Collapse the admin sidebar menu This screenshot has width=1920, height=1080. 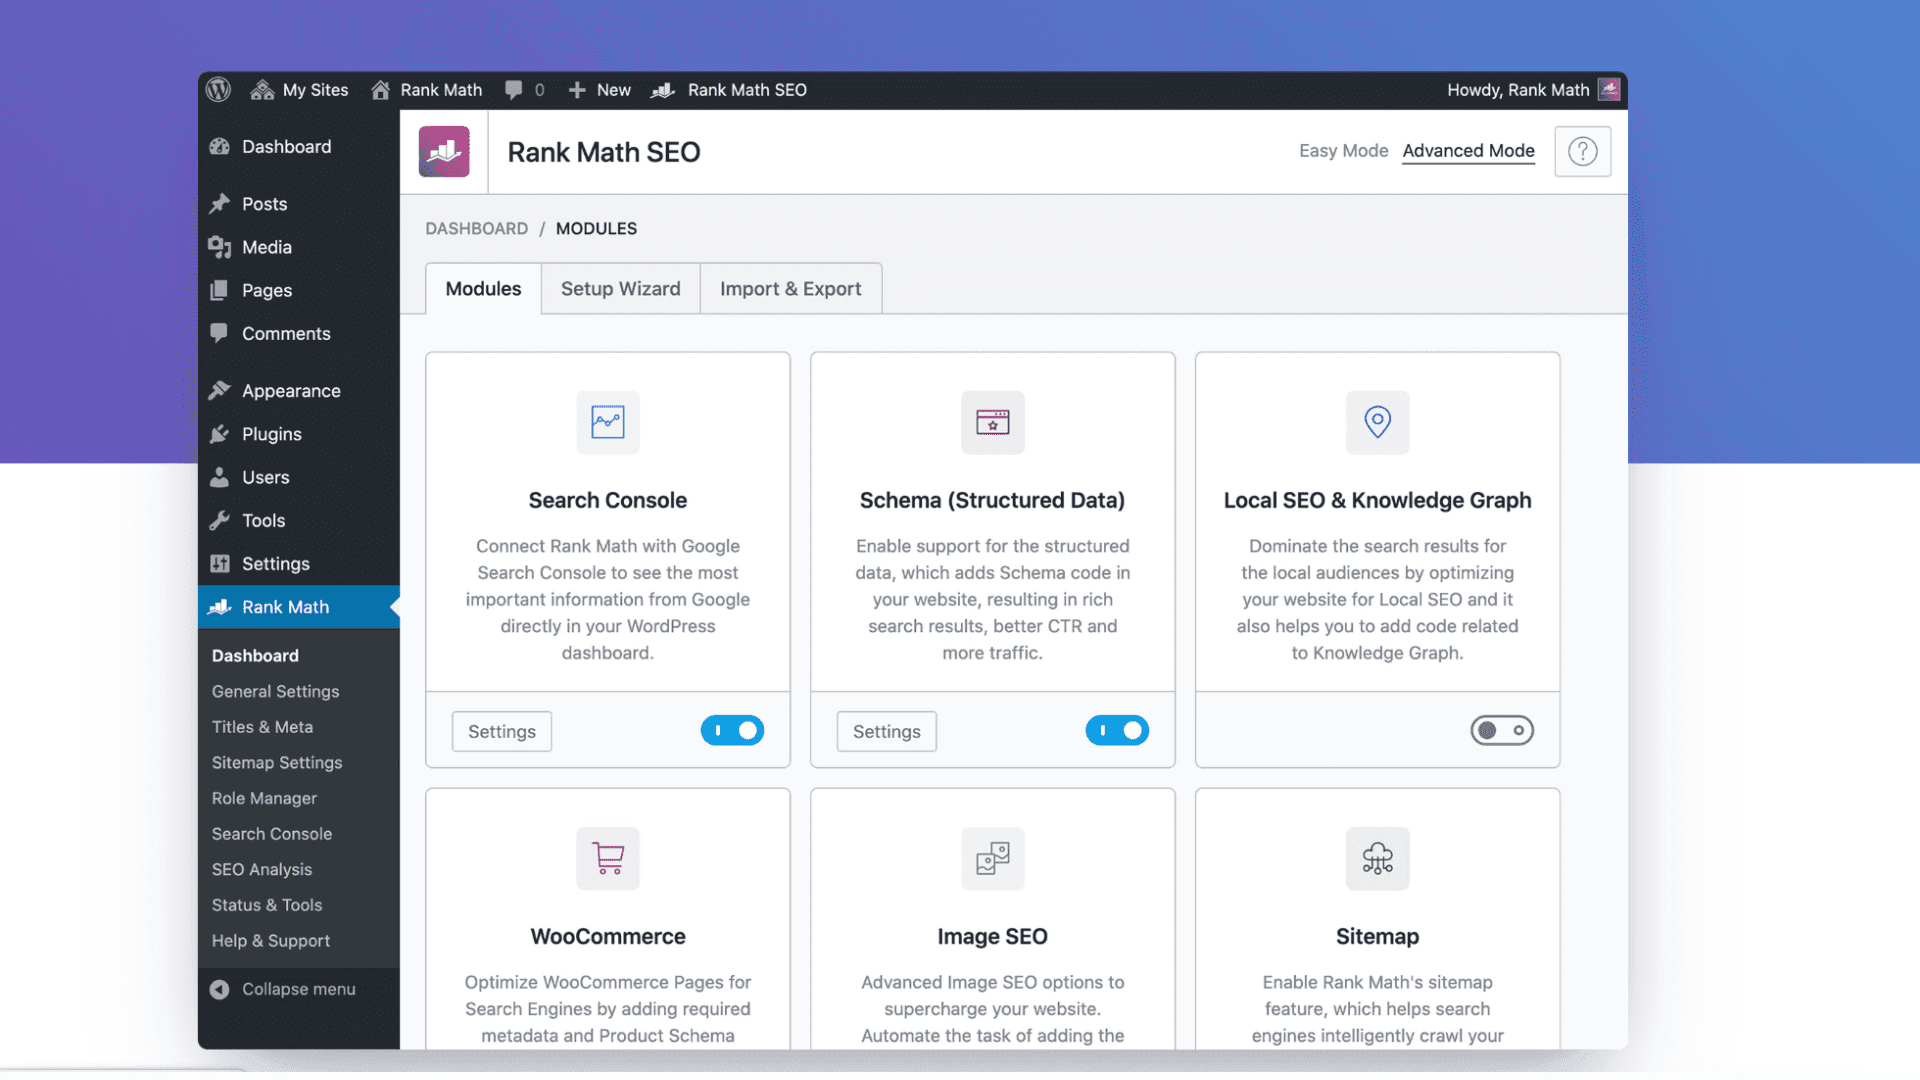pos(283,989)
